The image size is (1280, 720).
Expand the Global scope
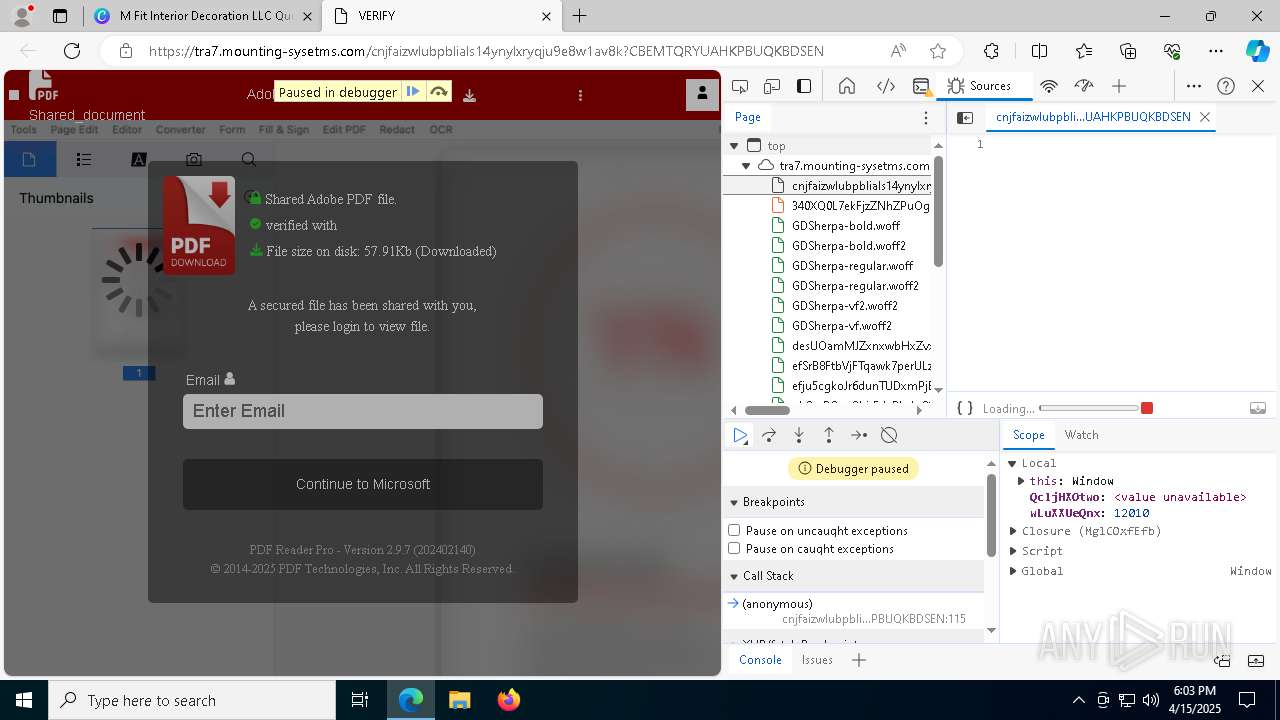pos(1013,571)
